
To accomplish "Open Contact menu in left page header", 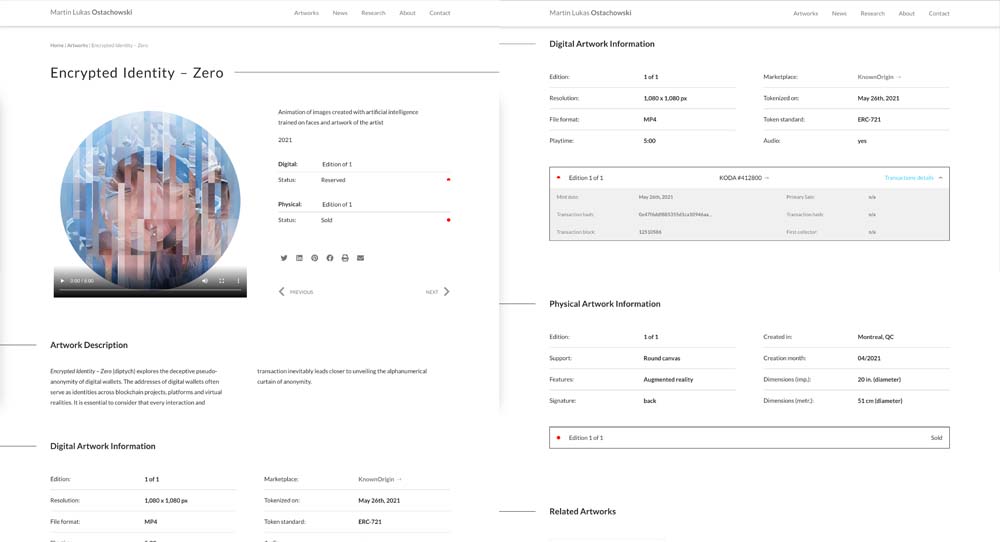I will point(439,13).
